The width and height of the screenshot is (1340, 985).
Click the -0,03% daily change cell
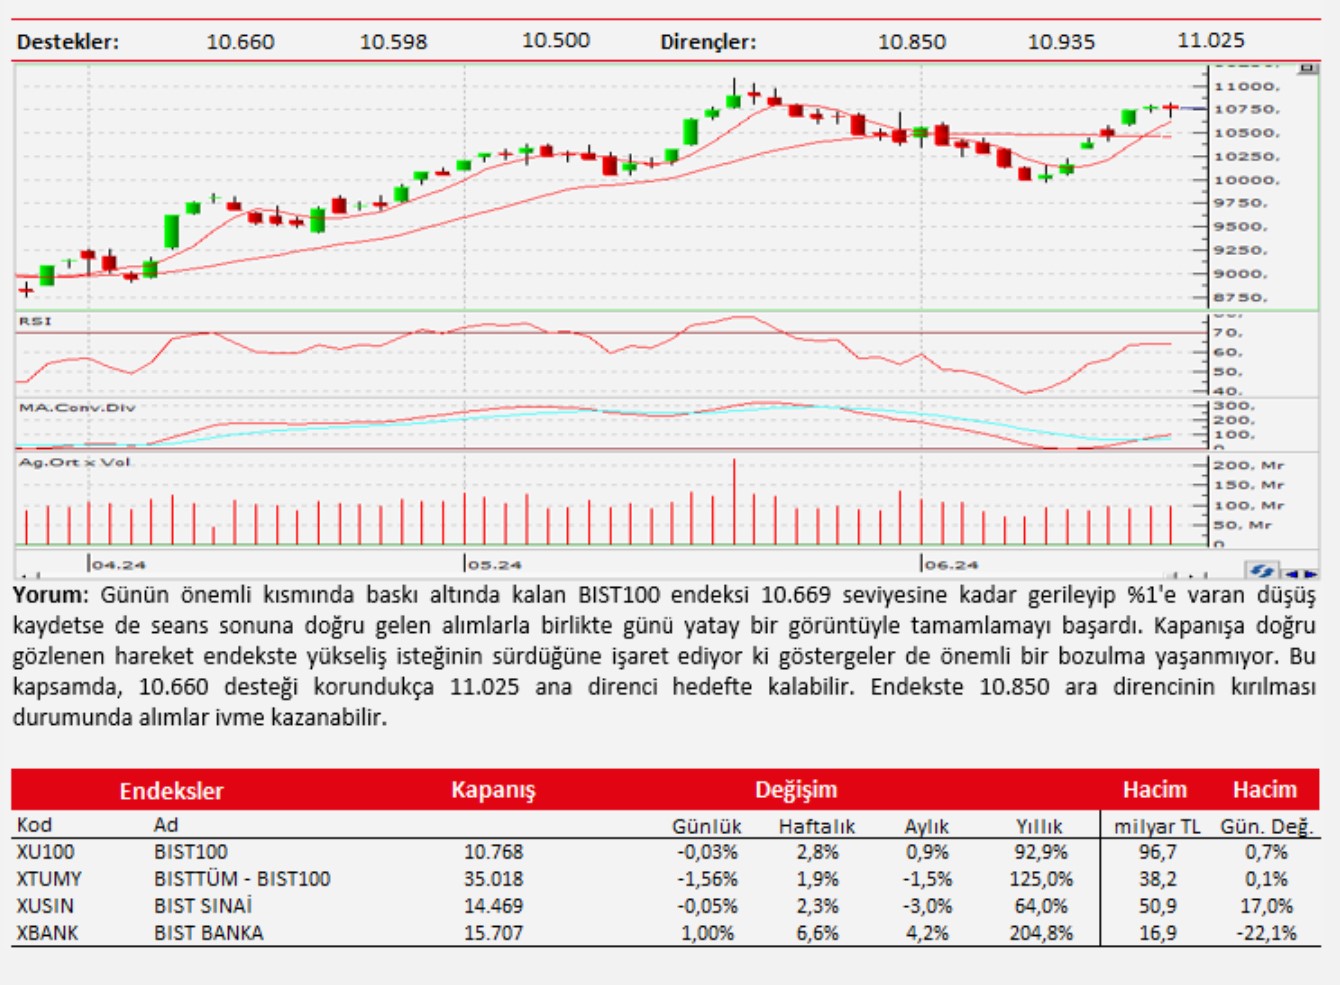click(x=707, y=852)
